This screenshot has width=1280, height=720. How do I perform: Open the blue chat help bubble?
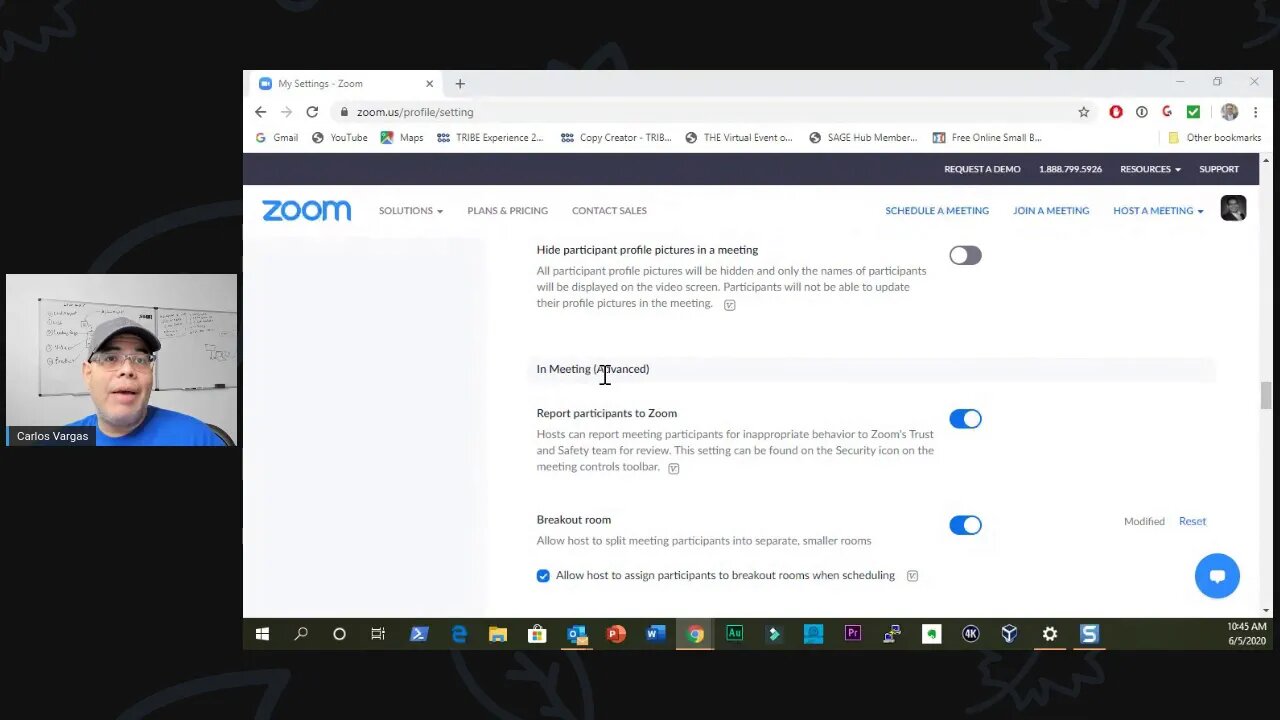(x=1217, y=576)
